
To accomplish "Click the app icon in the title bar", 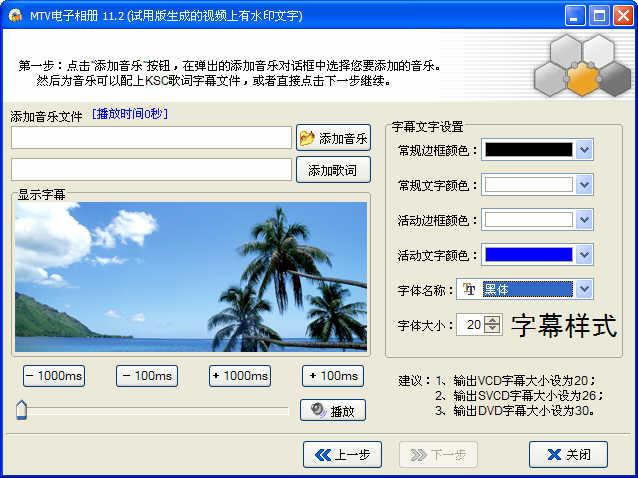I will (15, 15).
